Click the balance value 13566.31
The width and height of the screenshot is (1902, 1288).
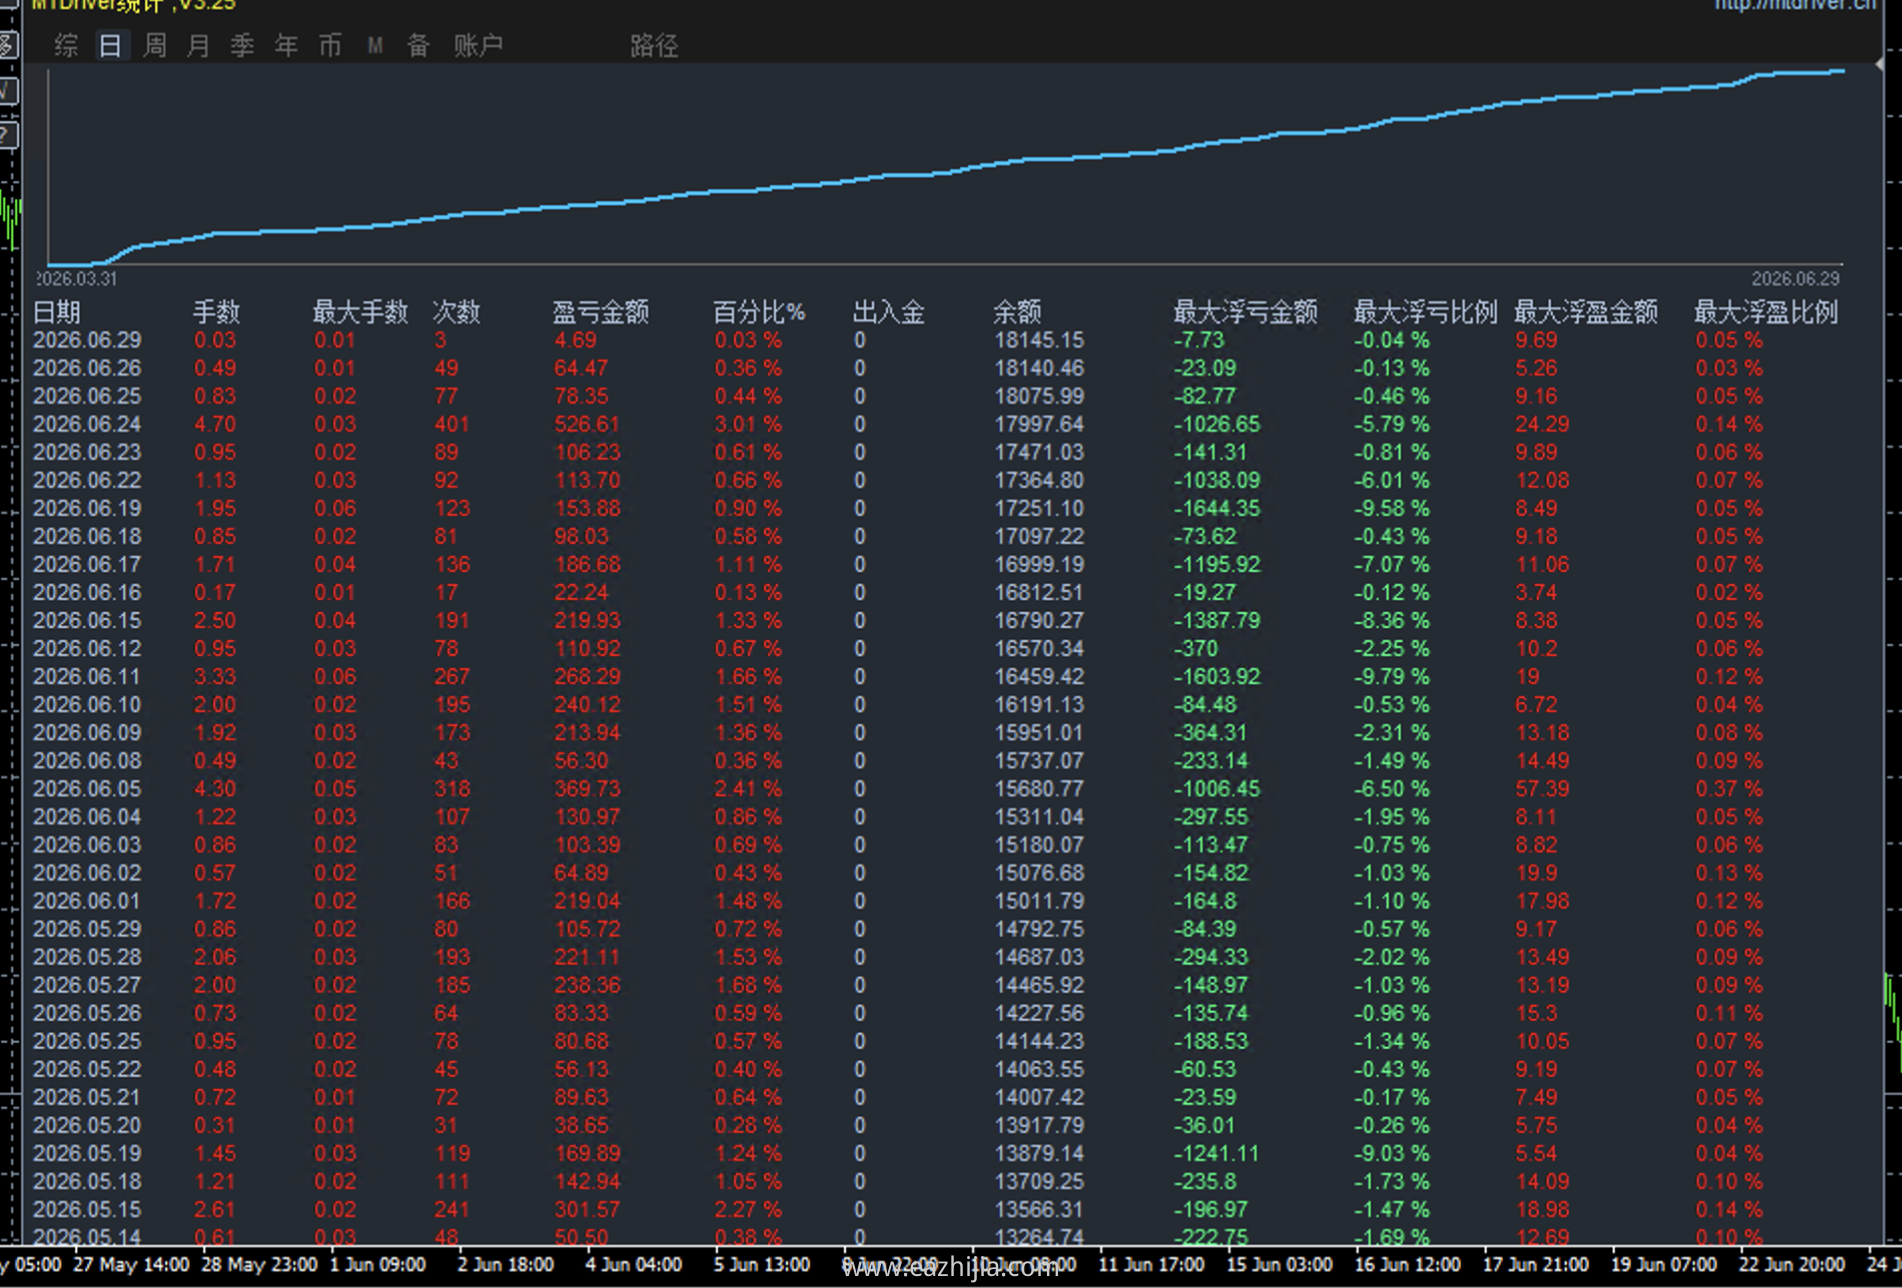(x=1039, y=1209)
